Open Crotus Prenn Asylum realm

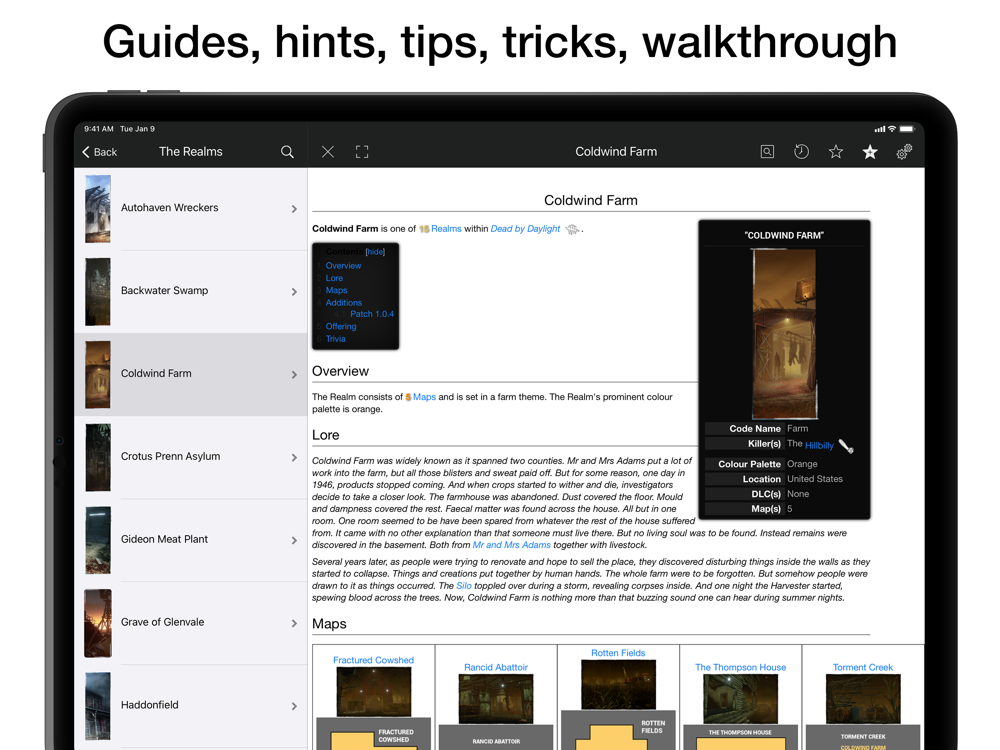point(191,457)
